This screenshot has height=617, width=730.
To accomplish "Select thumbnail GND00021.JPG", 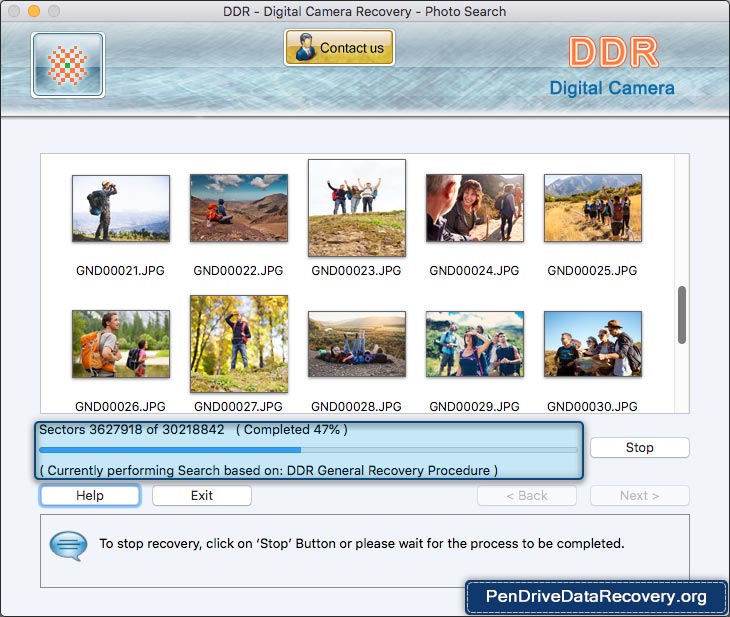I will (x=120, y=209).
